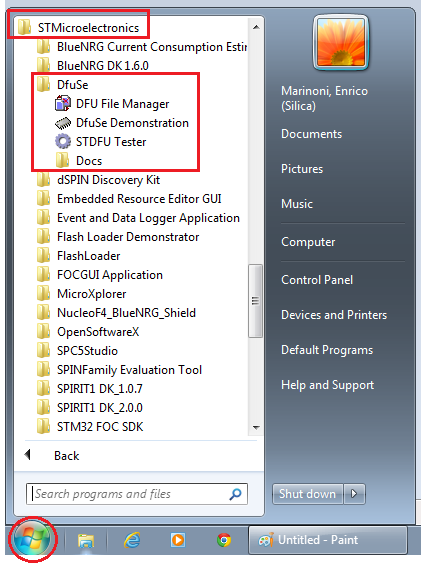
Task: Collapse the DfuSe folder
Action: pos(62,85)
